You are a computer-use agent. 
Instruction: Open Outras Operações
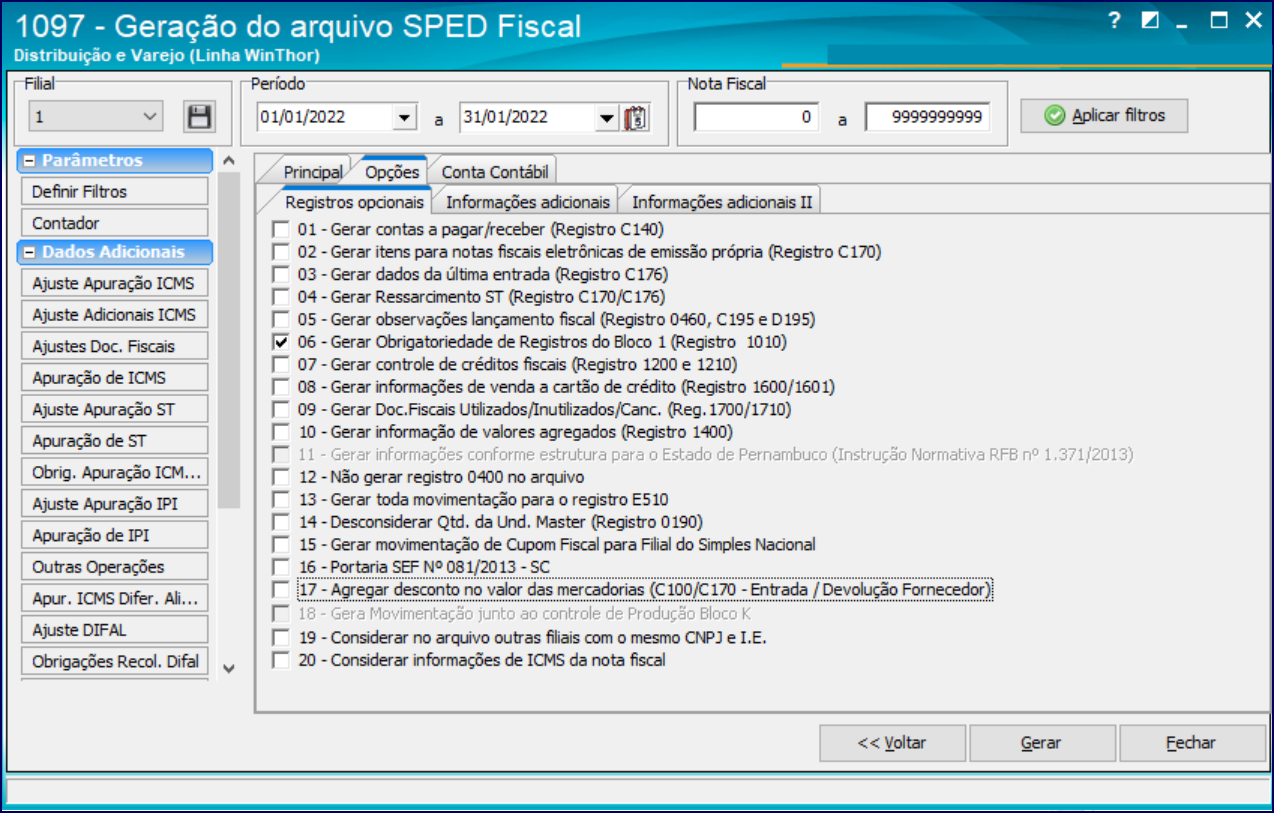pyautogui.click(x=114, y=567)
